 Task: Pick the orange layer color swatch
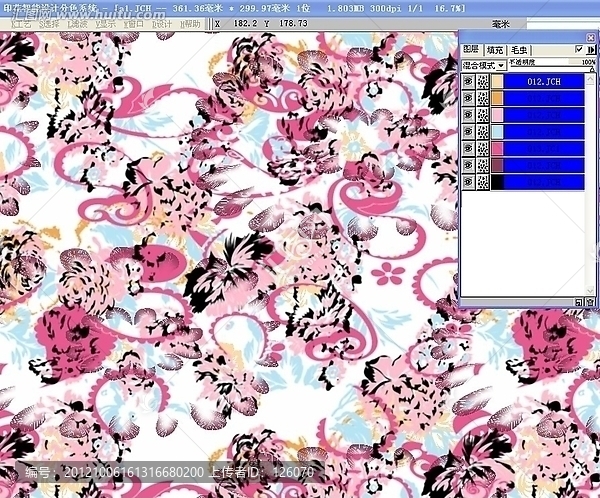pyautogui.click(x=497, y=98)
